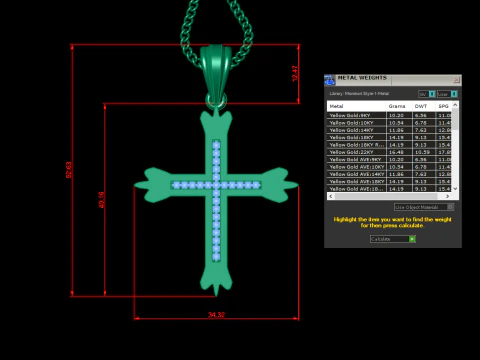Select the Yellow Gold:22KY row
This screenshot has width=480, height=360.
tap(389, 152)
